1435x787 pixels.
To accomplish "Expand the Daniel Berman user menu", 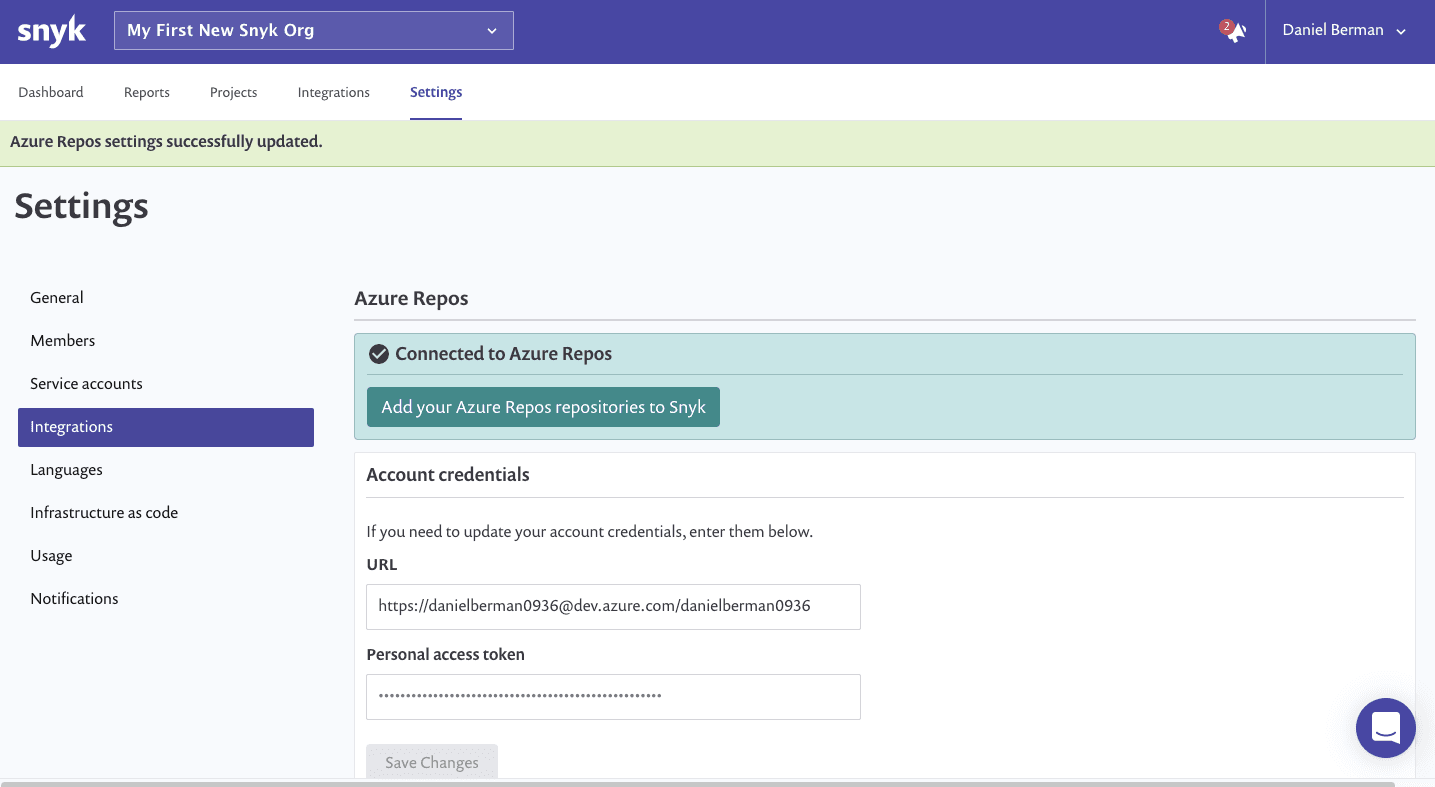I will 1344,31.
